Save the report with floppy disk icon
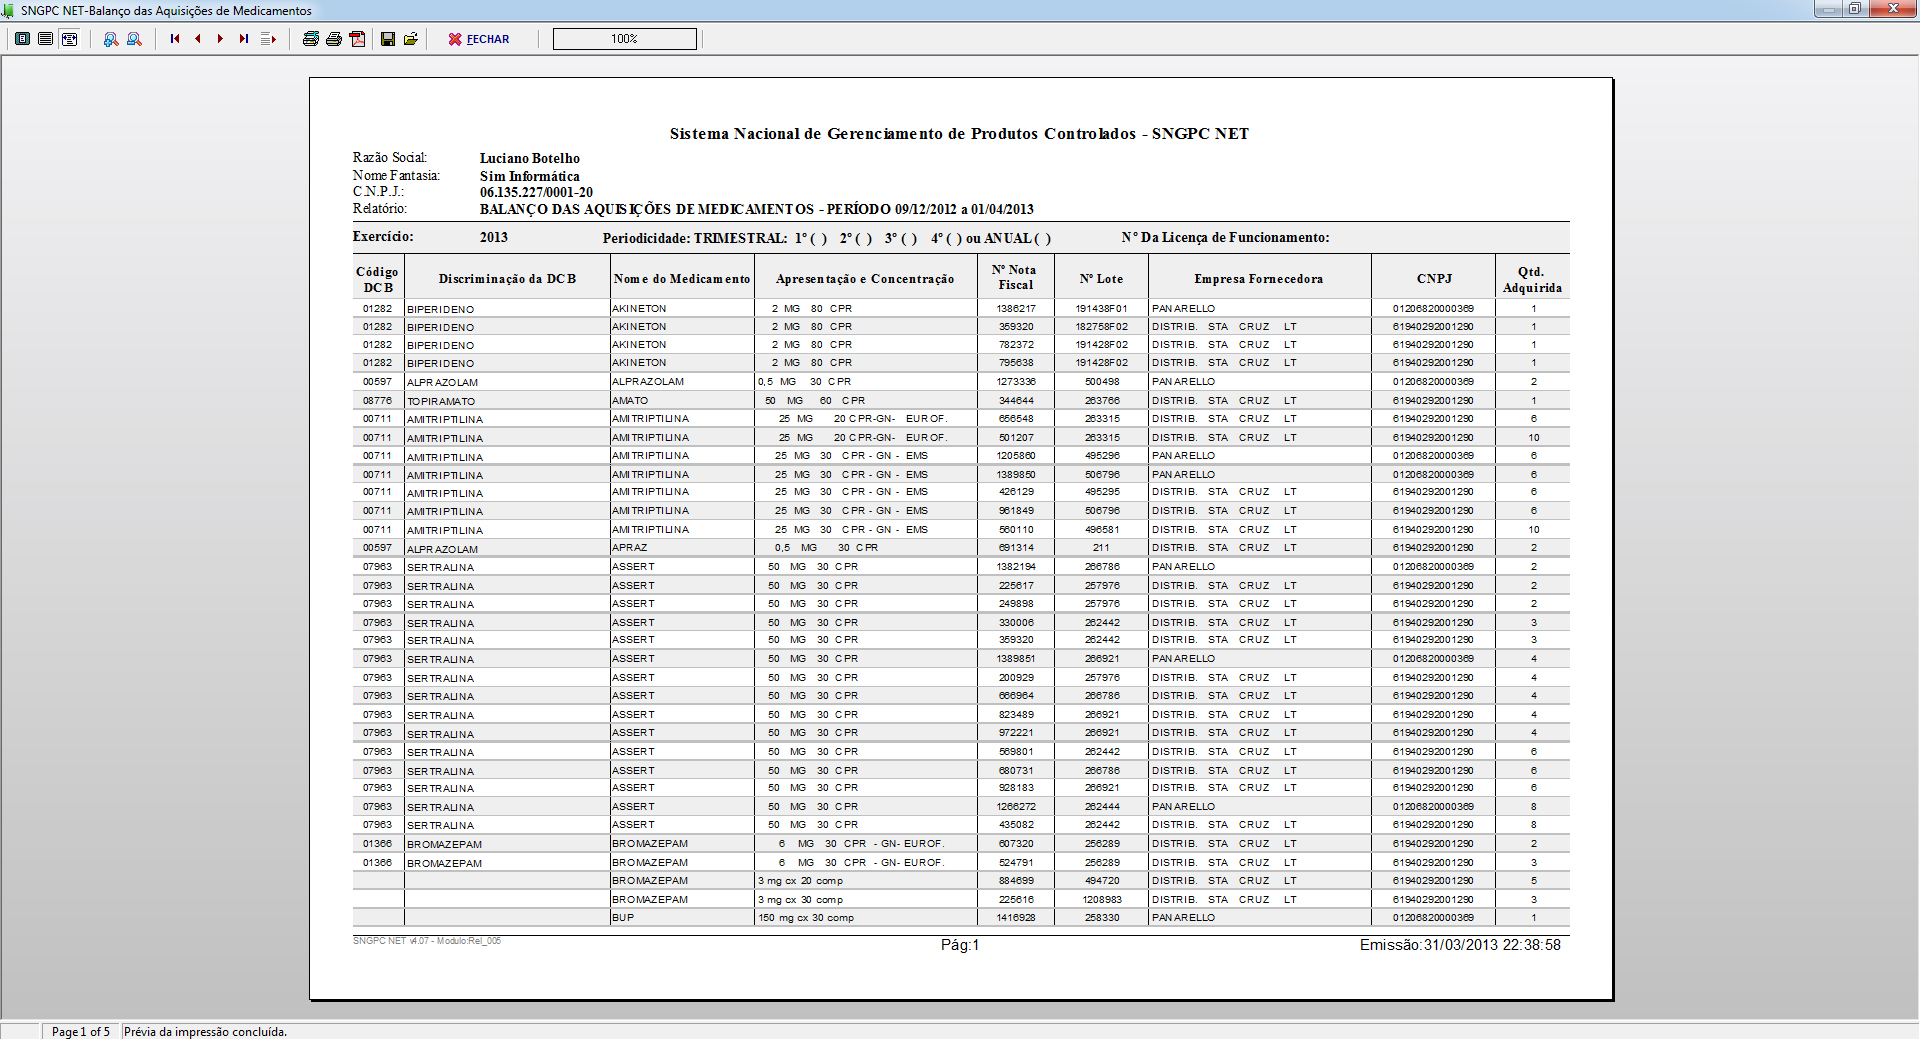Viewport: 1920px width, 1040px height. (x=388, y=39)
